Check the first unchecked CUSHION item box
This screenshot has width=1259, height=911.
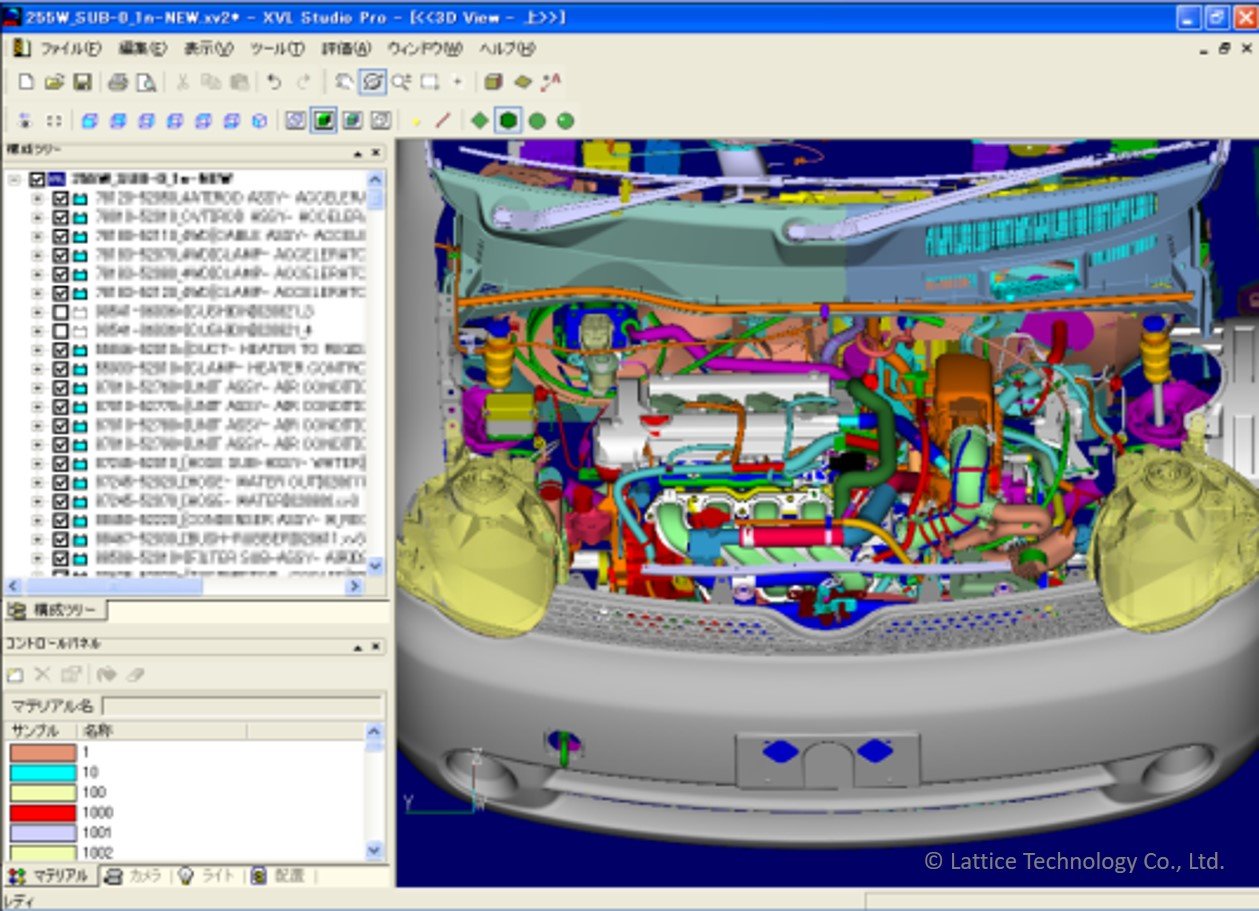tap(60, 312)
